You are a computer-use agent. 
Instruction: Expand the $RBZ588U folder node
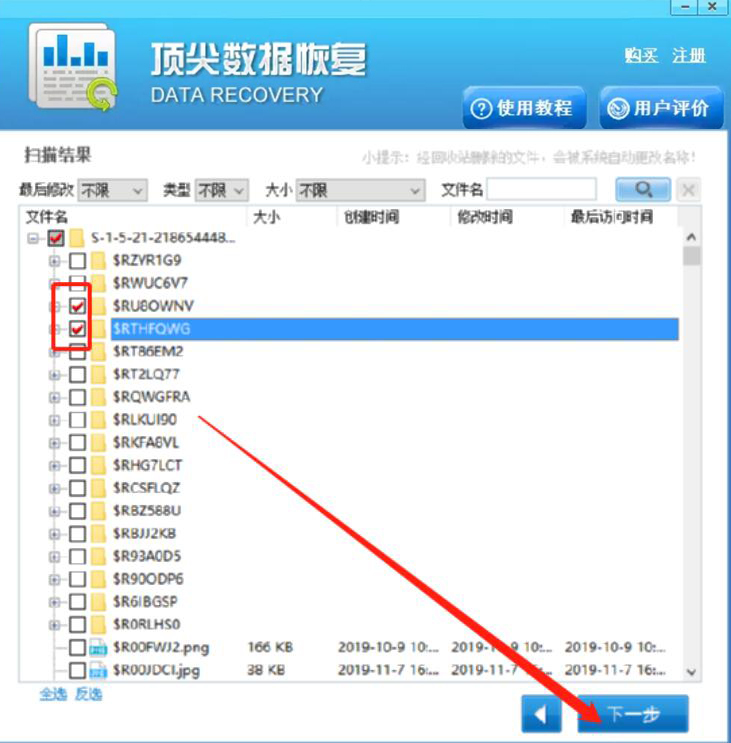(54, 511)
